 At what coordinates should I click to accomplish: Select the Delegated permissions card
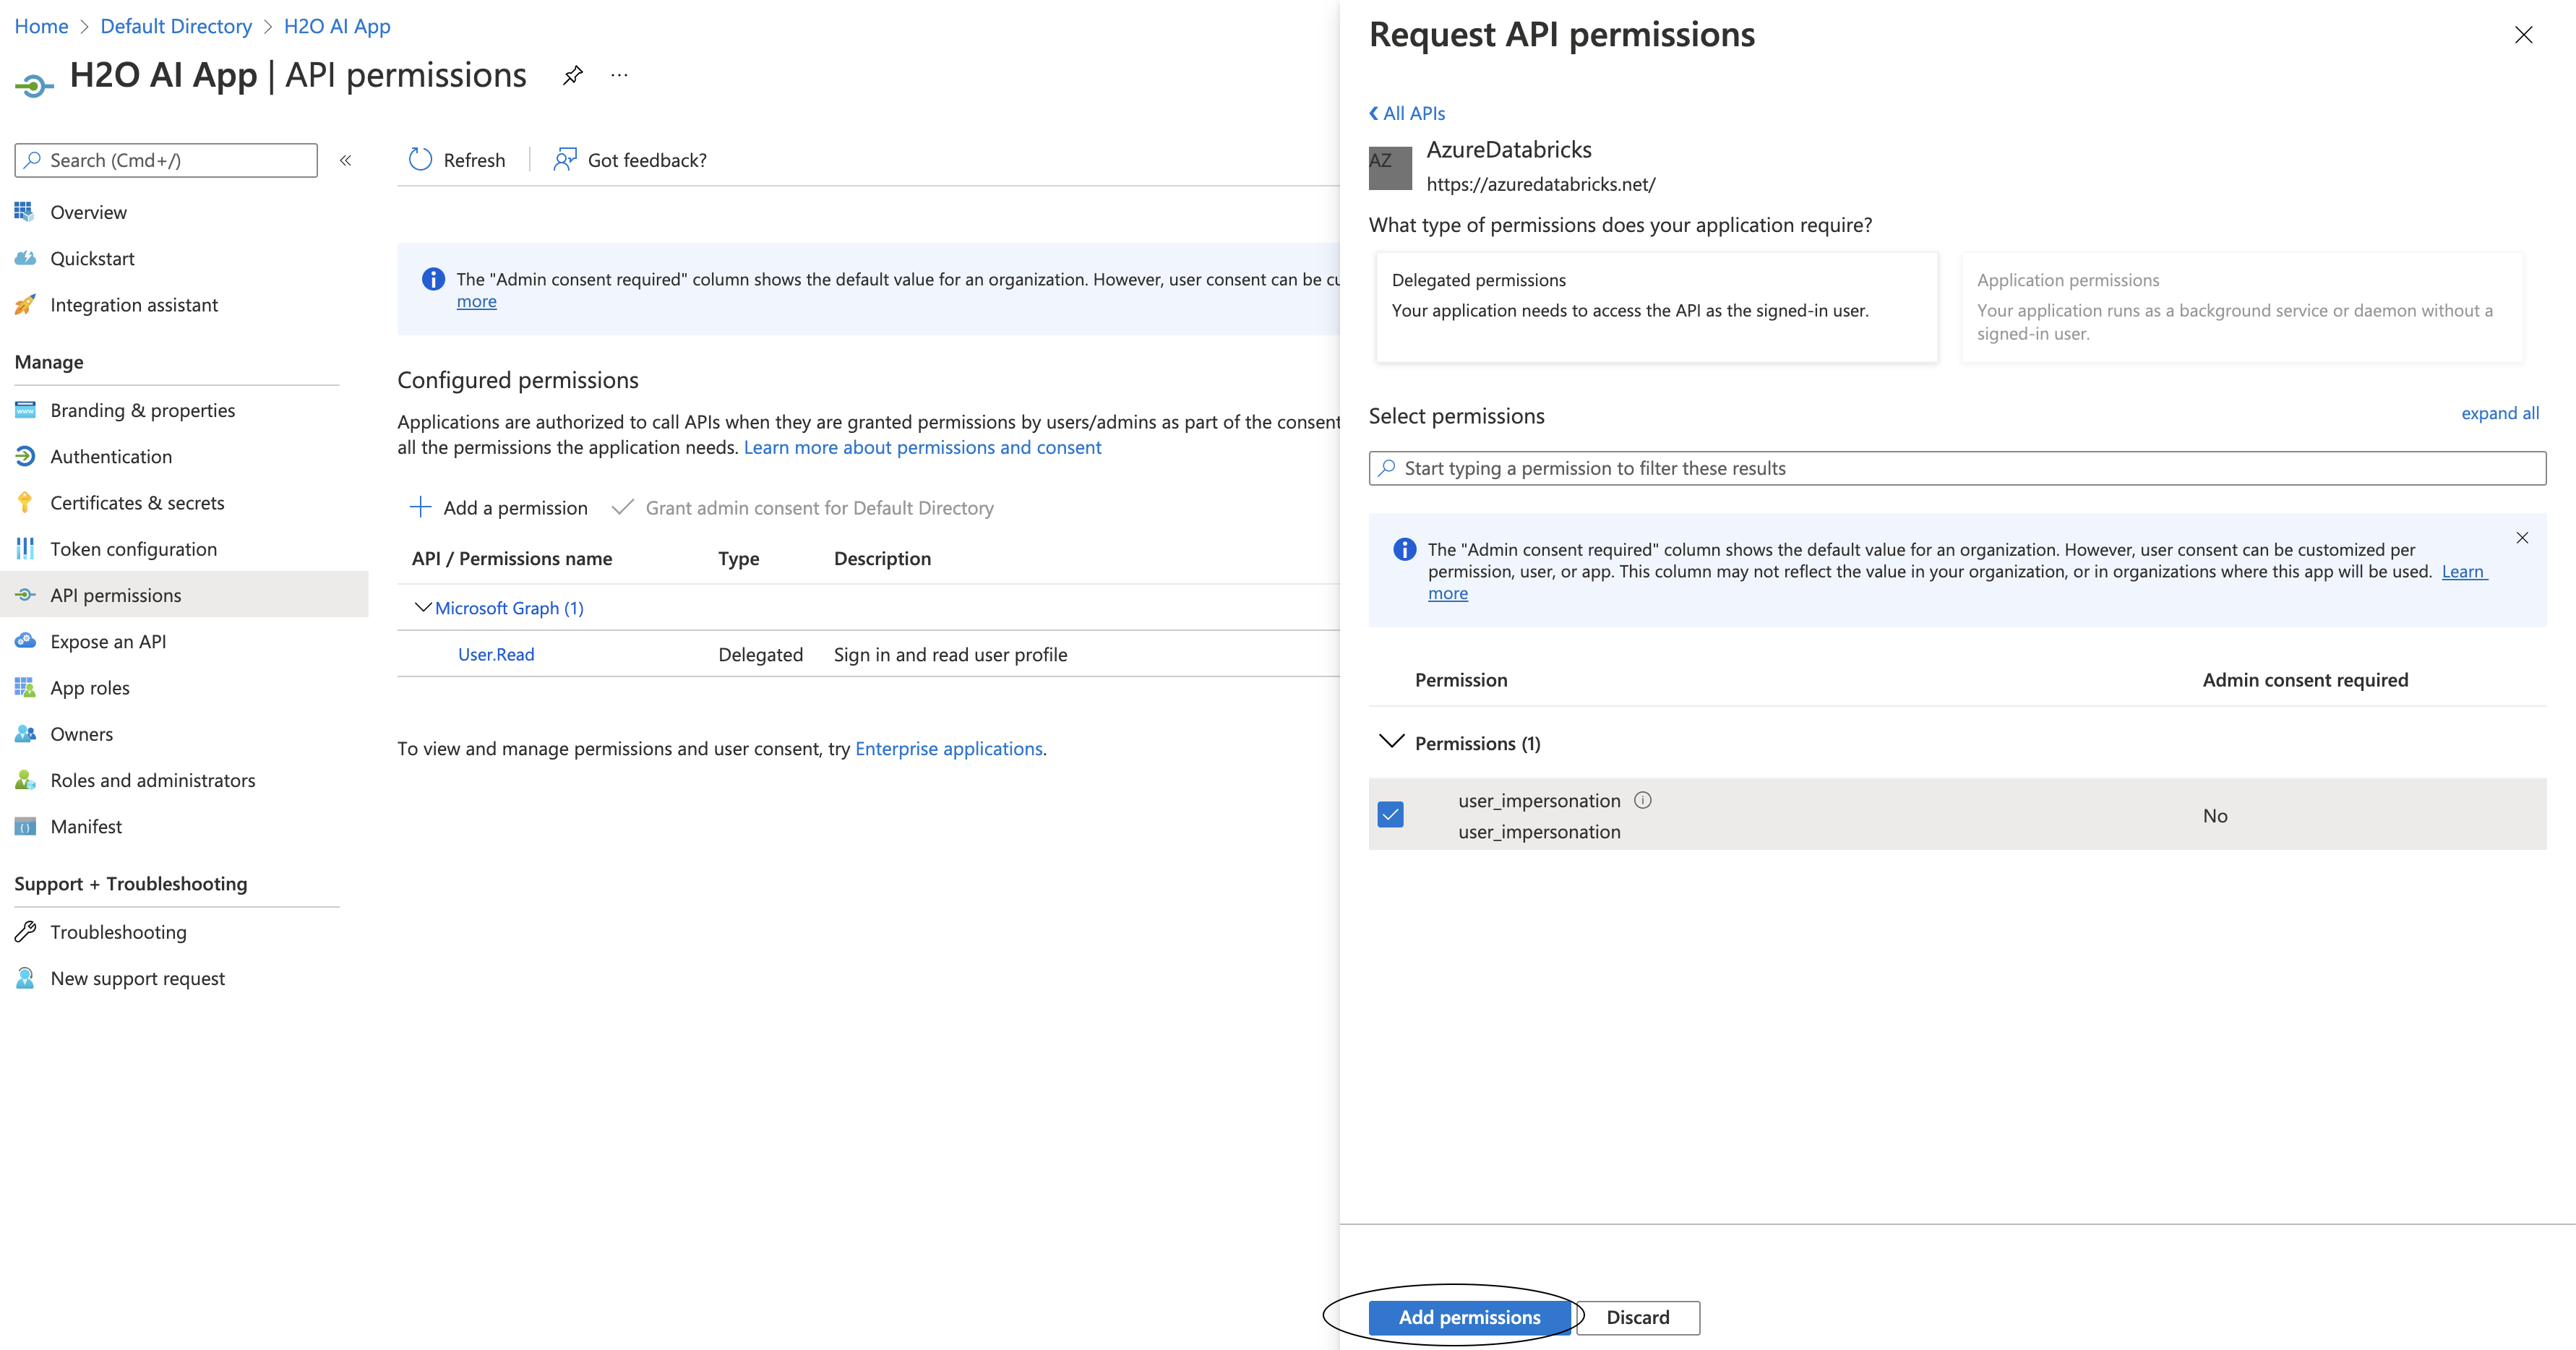(x=1656, y=306)
